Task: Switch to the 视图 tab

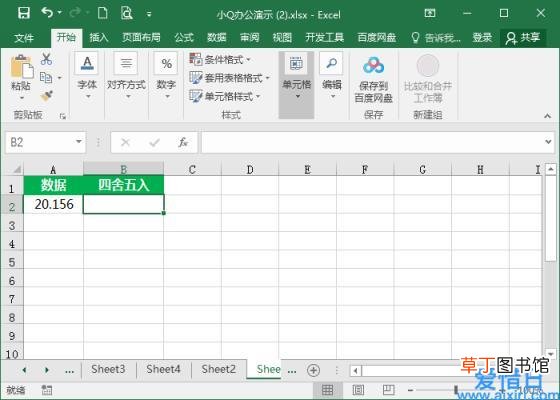Action: pos(282,38)
